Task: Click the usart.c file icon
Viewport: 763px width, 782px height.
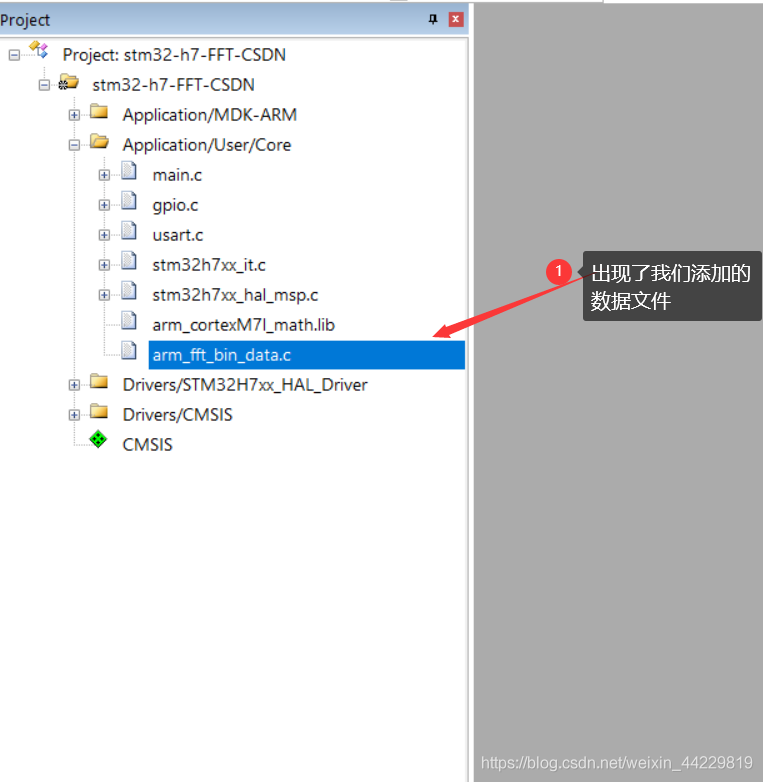Action: [129, 230]
